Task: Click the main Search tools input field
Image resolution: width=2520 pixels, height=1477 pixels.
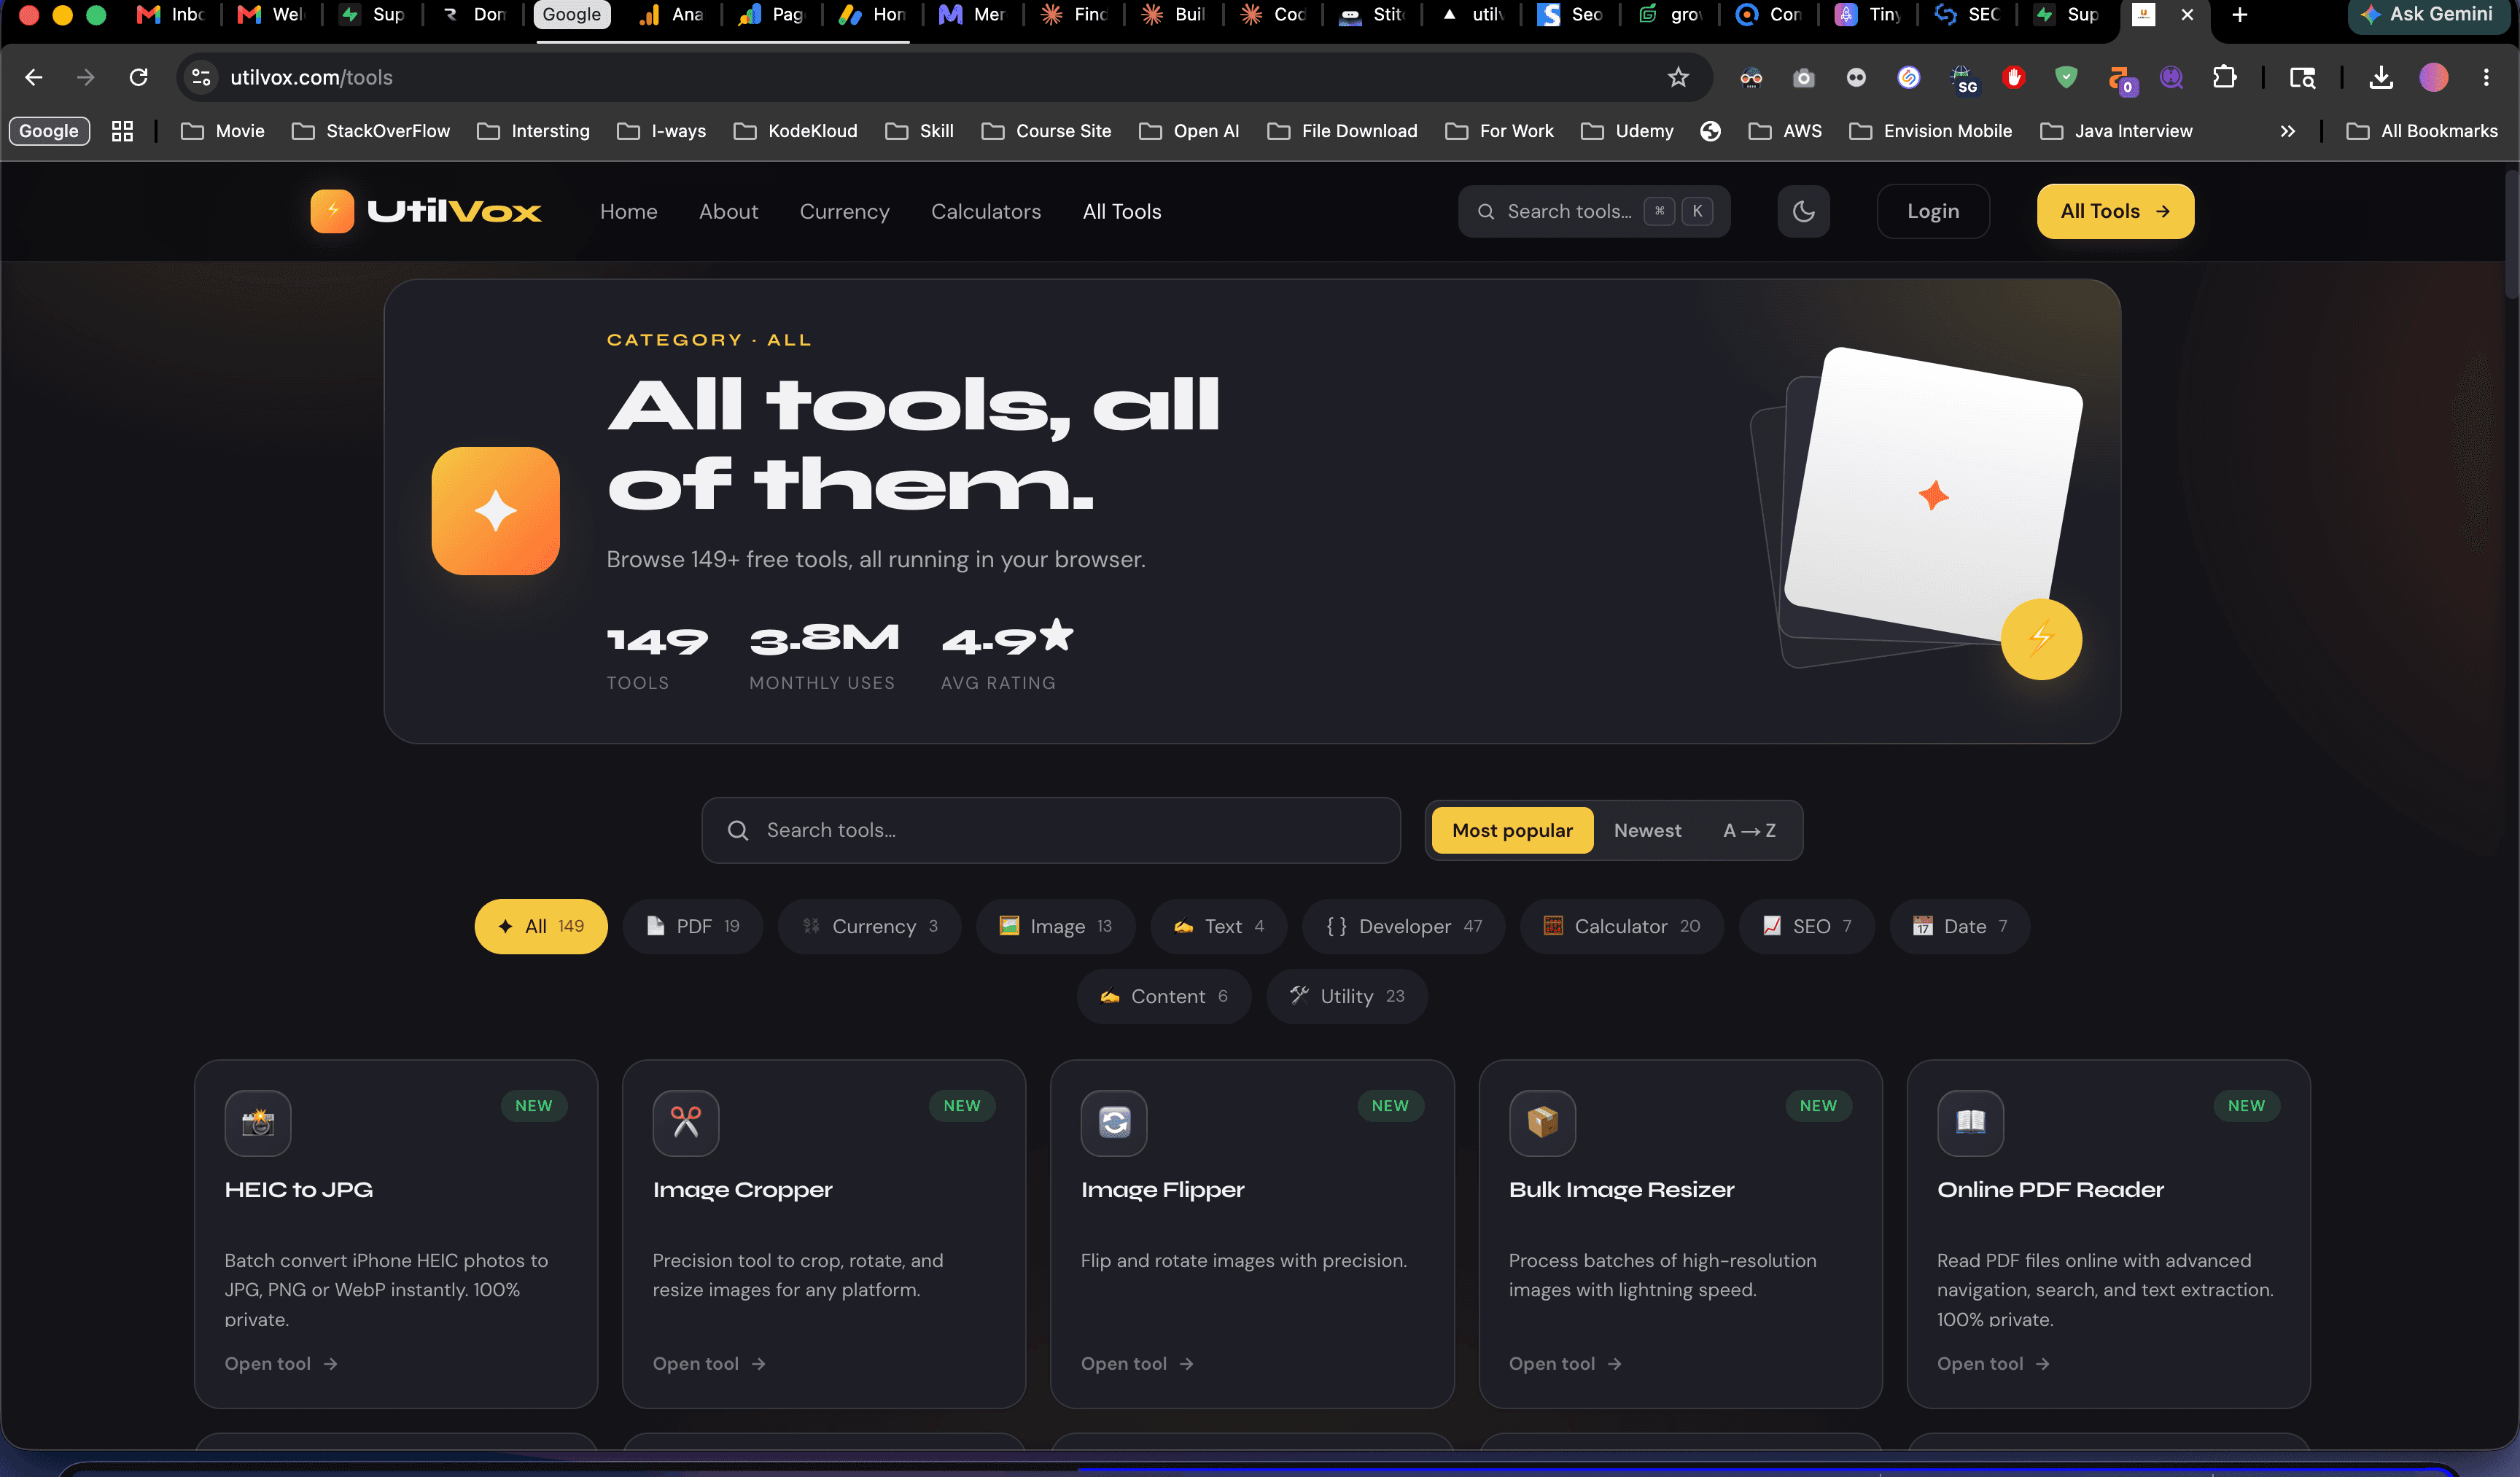Action: point(1050,830)
